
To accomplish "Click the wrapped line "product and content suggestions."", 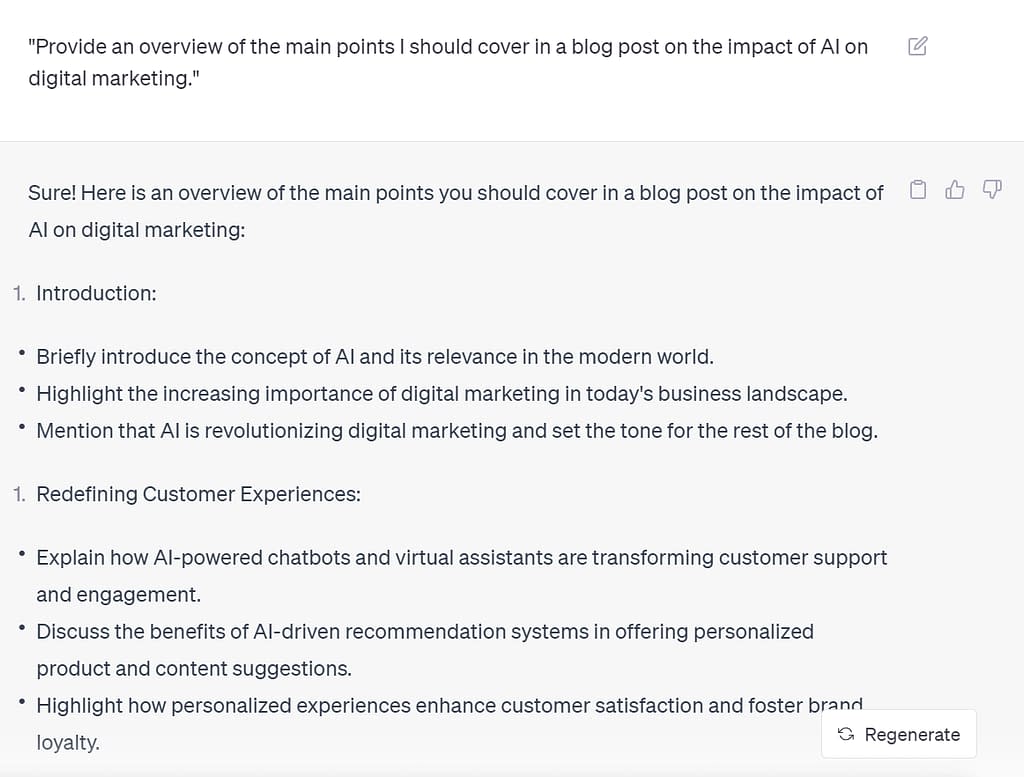I will pos(193,669).
